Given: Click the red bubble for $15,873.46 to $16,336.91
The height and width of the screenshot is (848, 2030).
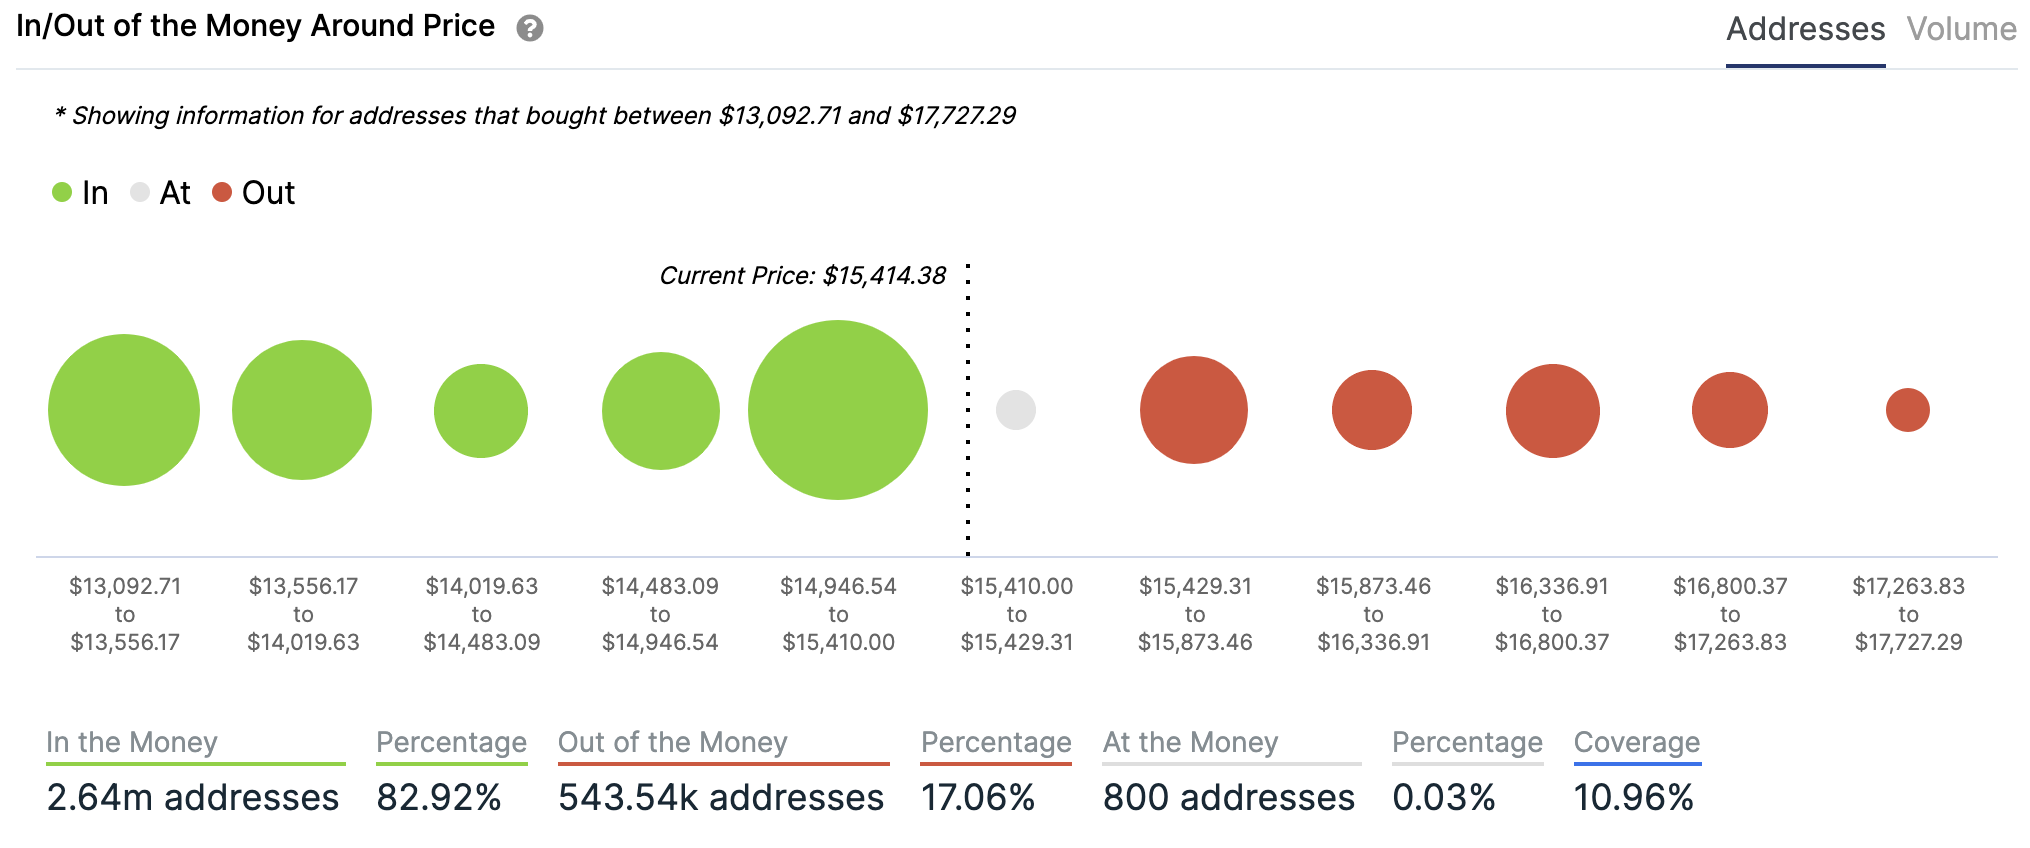Looking at the screenshot, I should point(1372,410).
